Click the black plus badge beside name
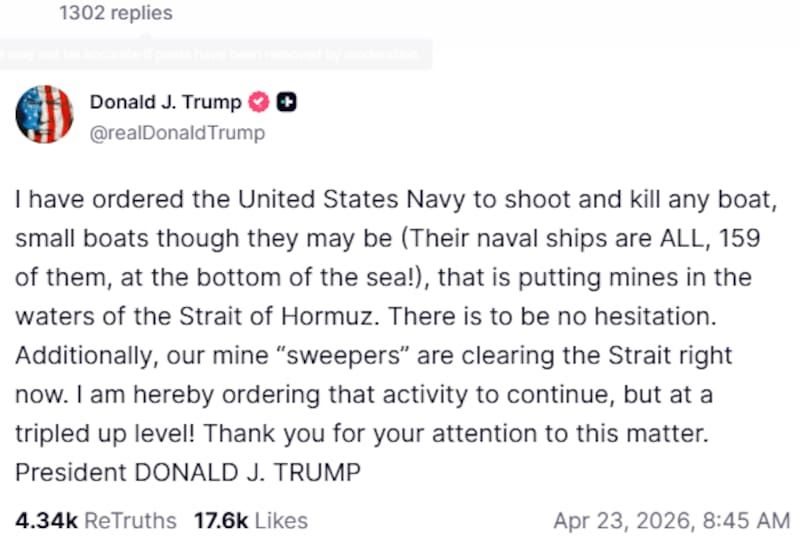The width and height of the screenshot is (800, 541). click(x=286, y=102)
